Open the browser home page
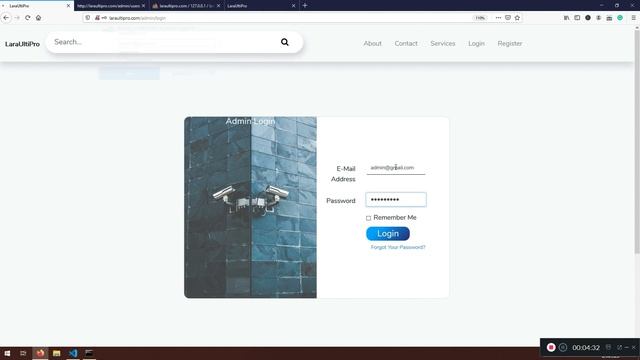The height and width of the screenshot is (360, 640). pyautogui.click(x=38, y=18)
